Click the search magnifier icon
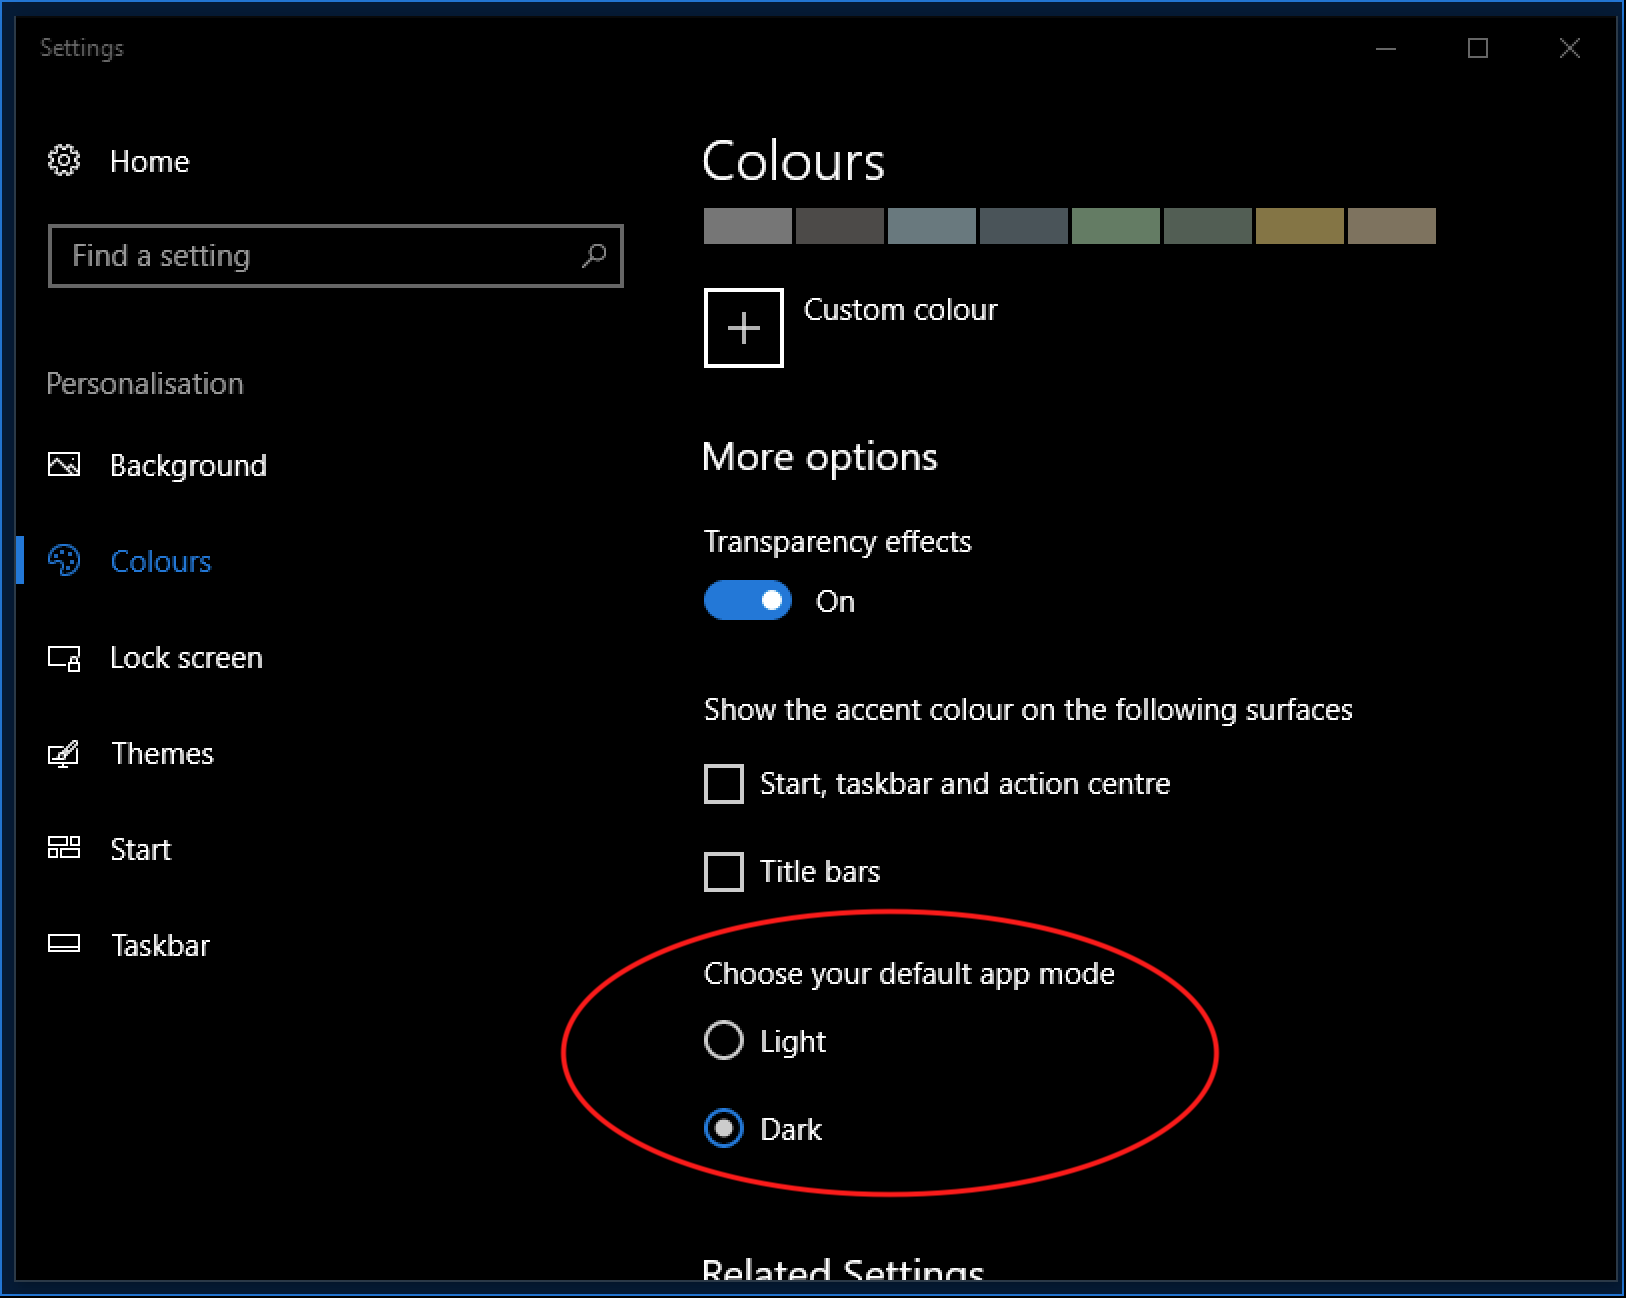Screen dimensions: 1626x1298 click(594, 256)
